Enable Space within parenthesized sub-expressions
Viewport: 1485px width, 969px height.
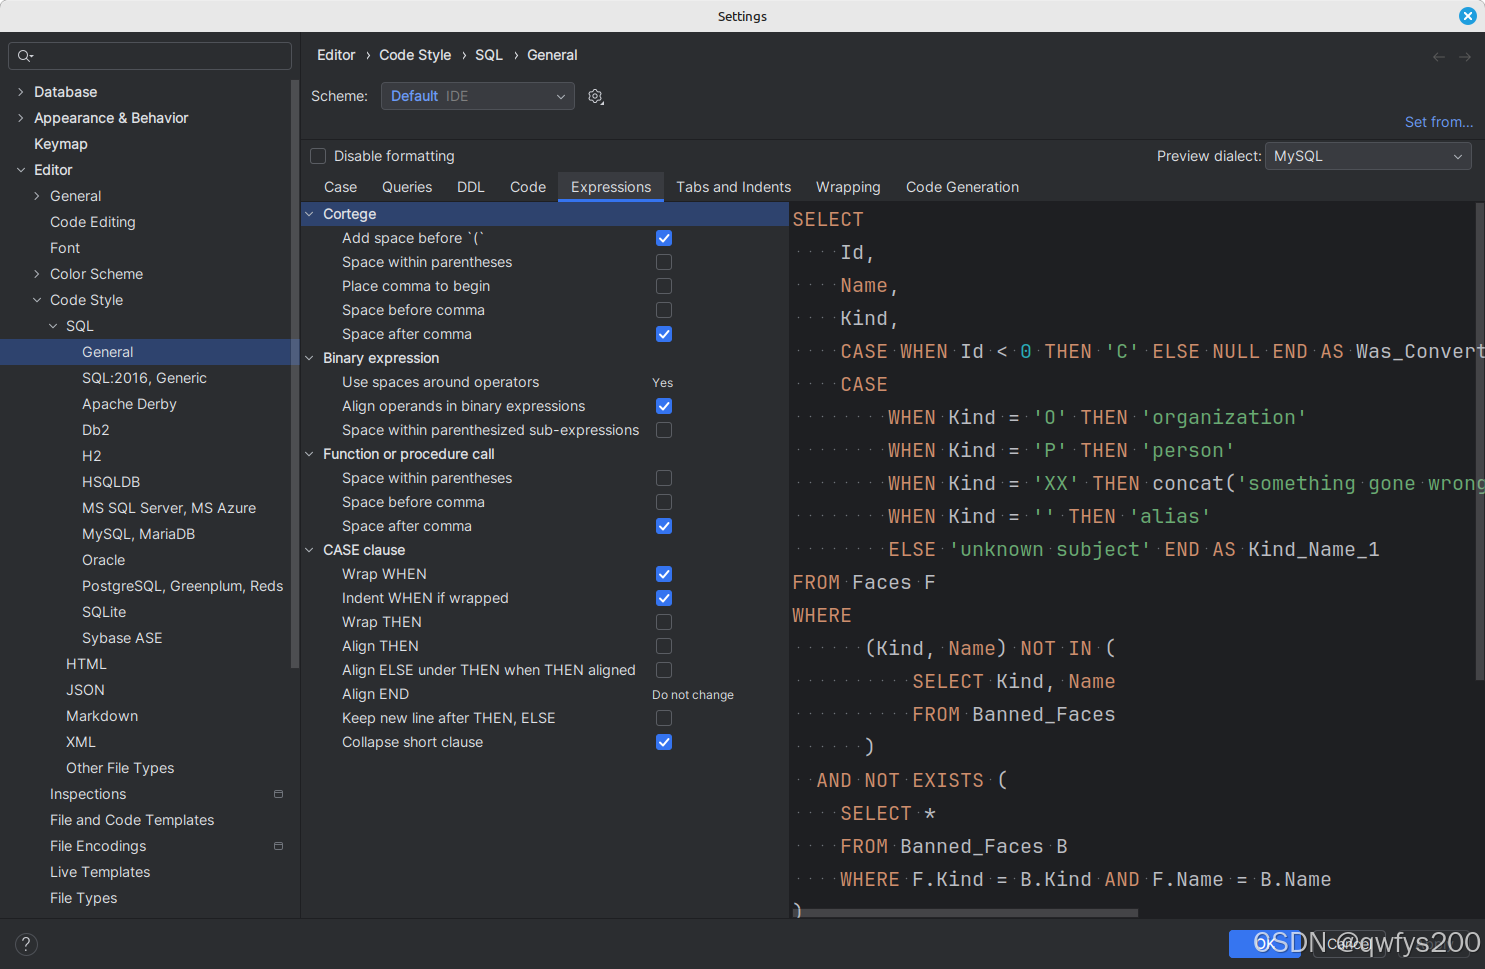tap(664, 430)
